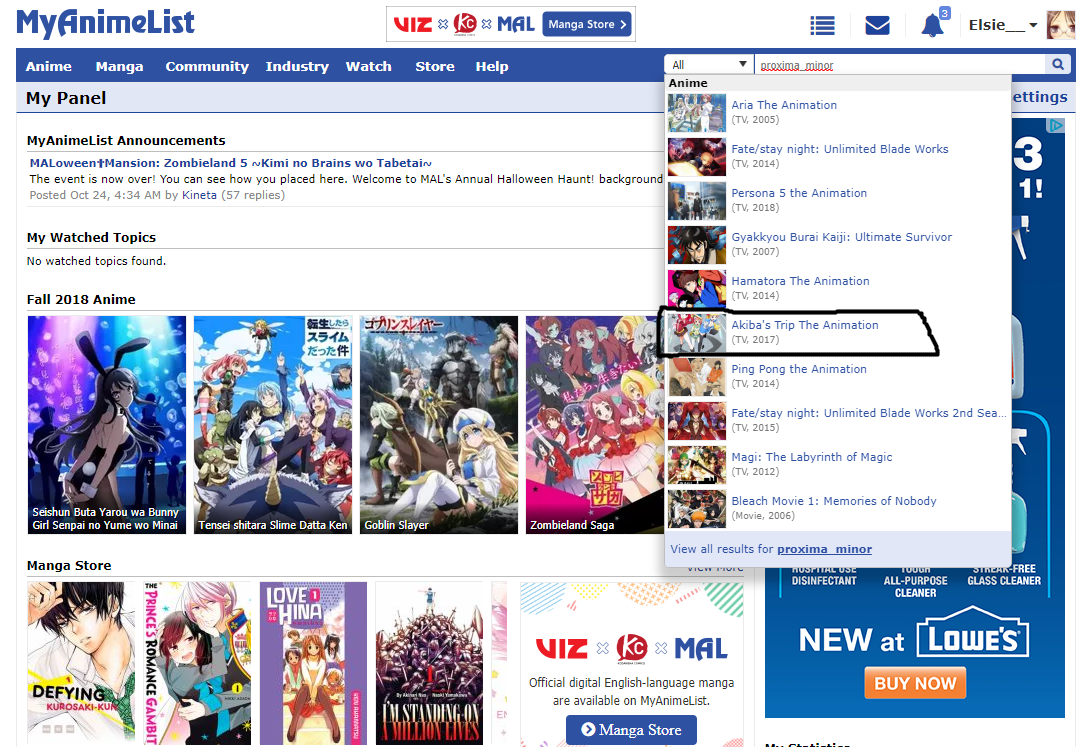
Task: Open the Help menu
Action: 492,67
